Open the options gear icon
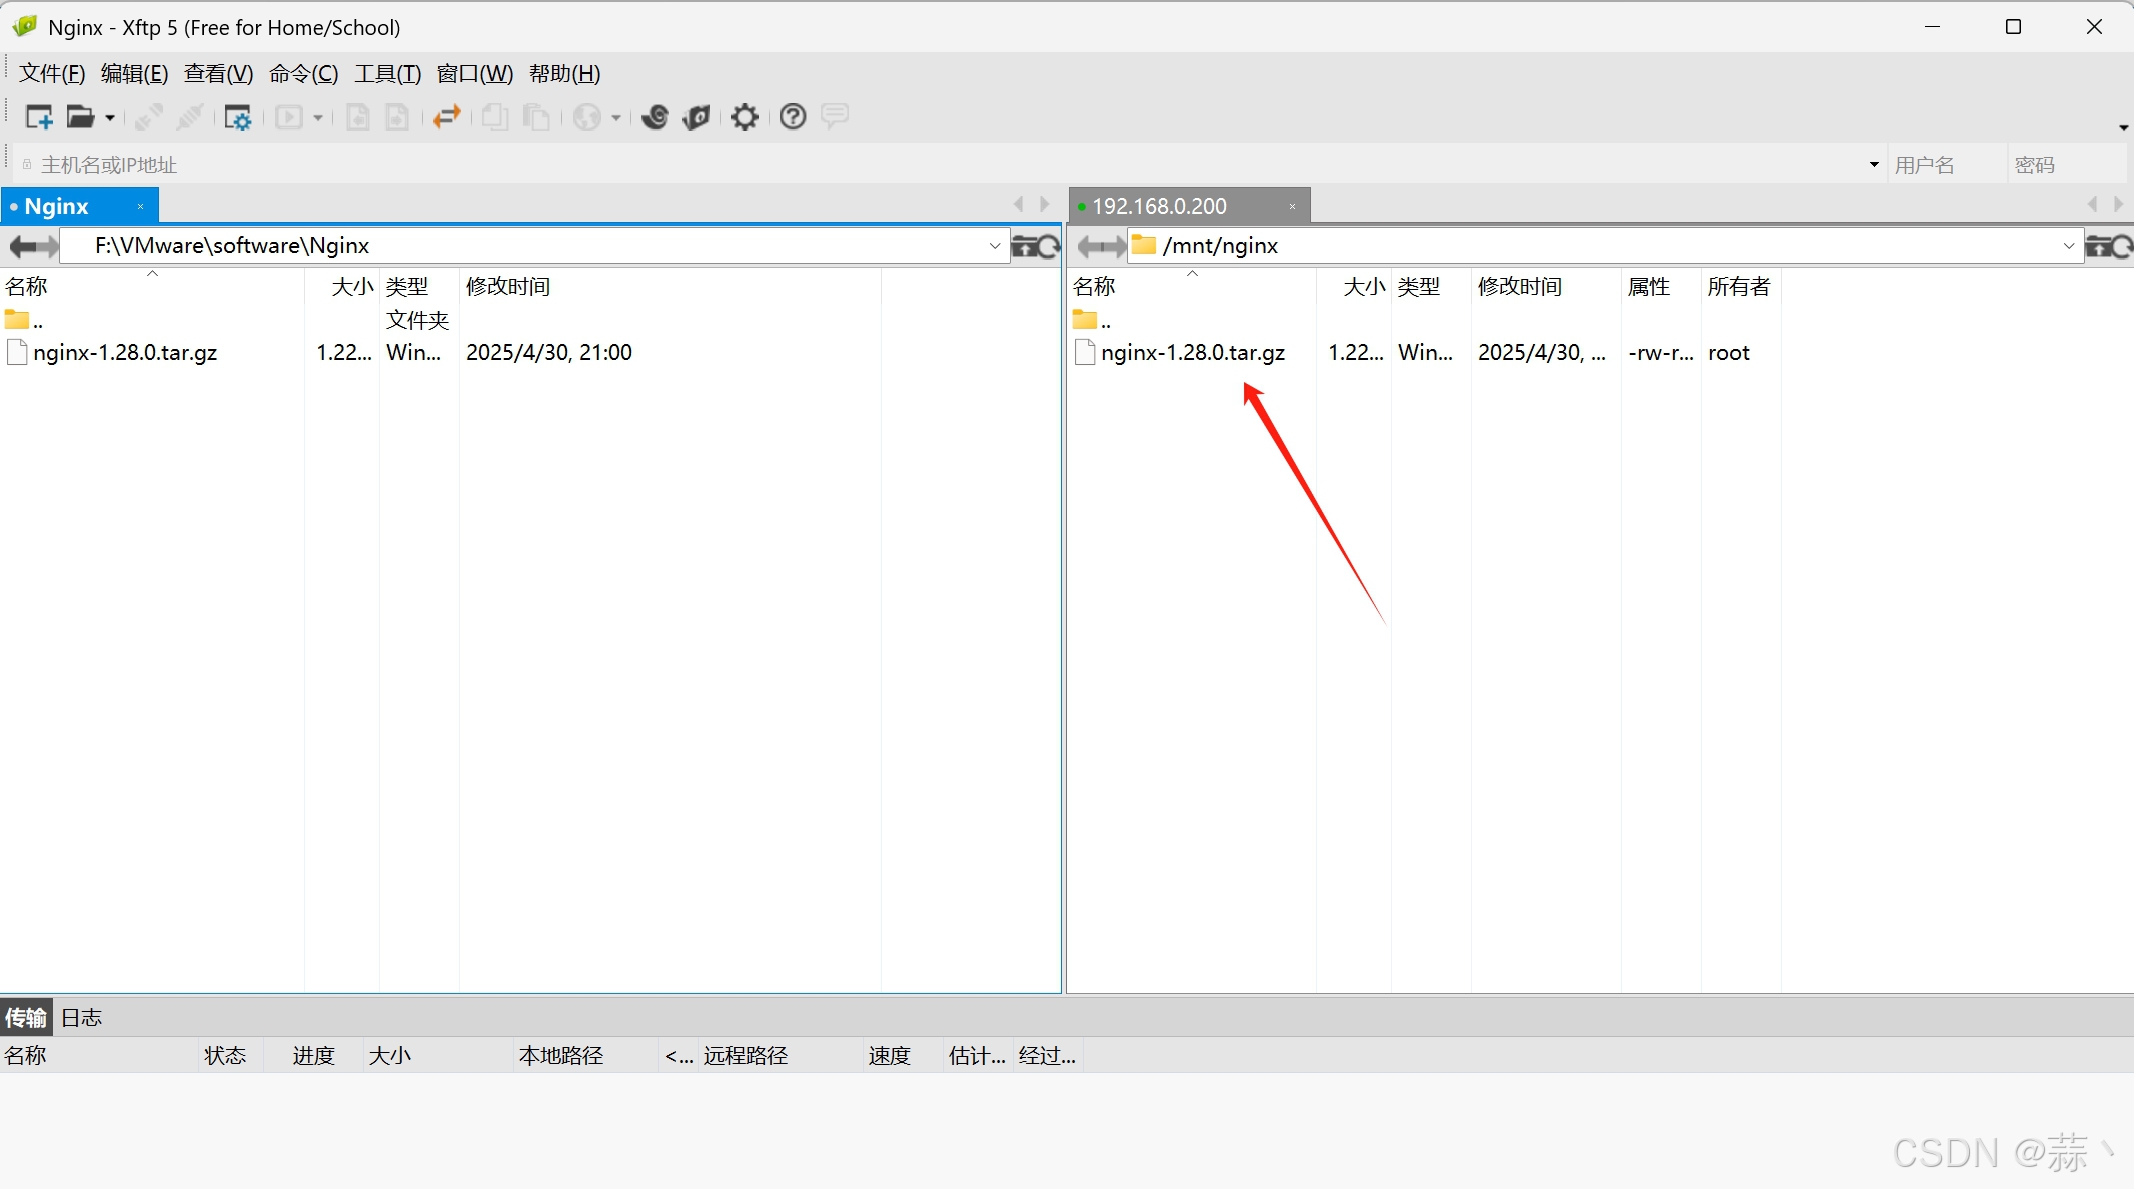 point(744,117)
